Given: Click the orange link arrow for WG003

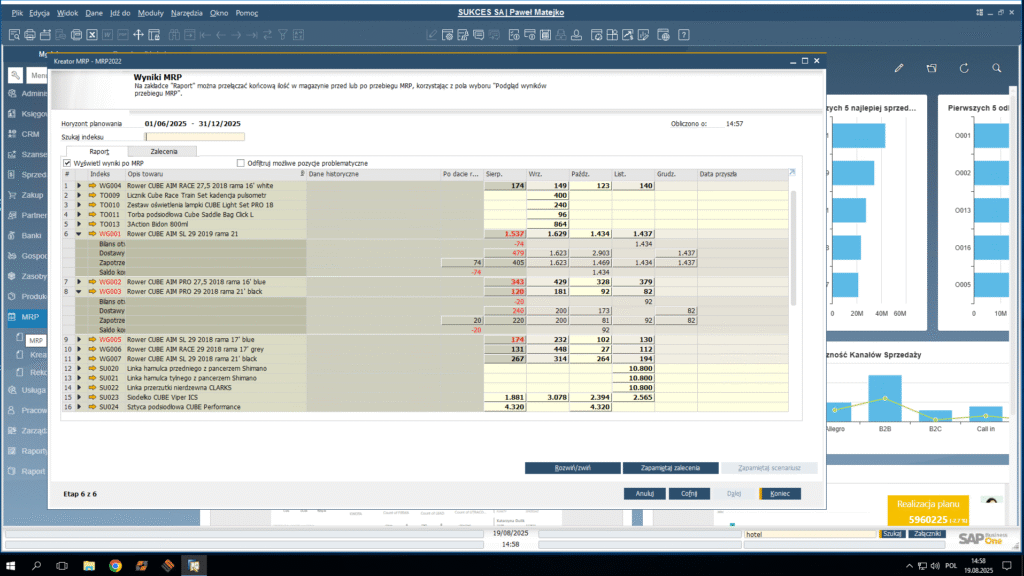Looking at the screenshot, I should coord(92,292).
